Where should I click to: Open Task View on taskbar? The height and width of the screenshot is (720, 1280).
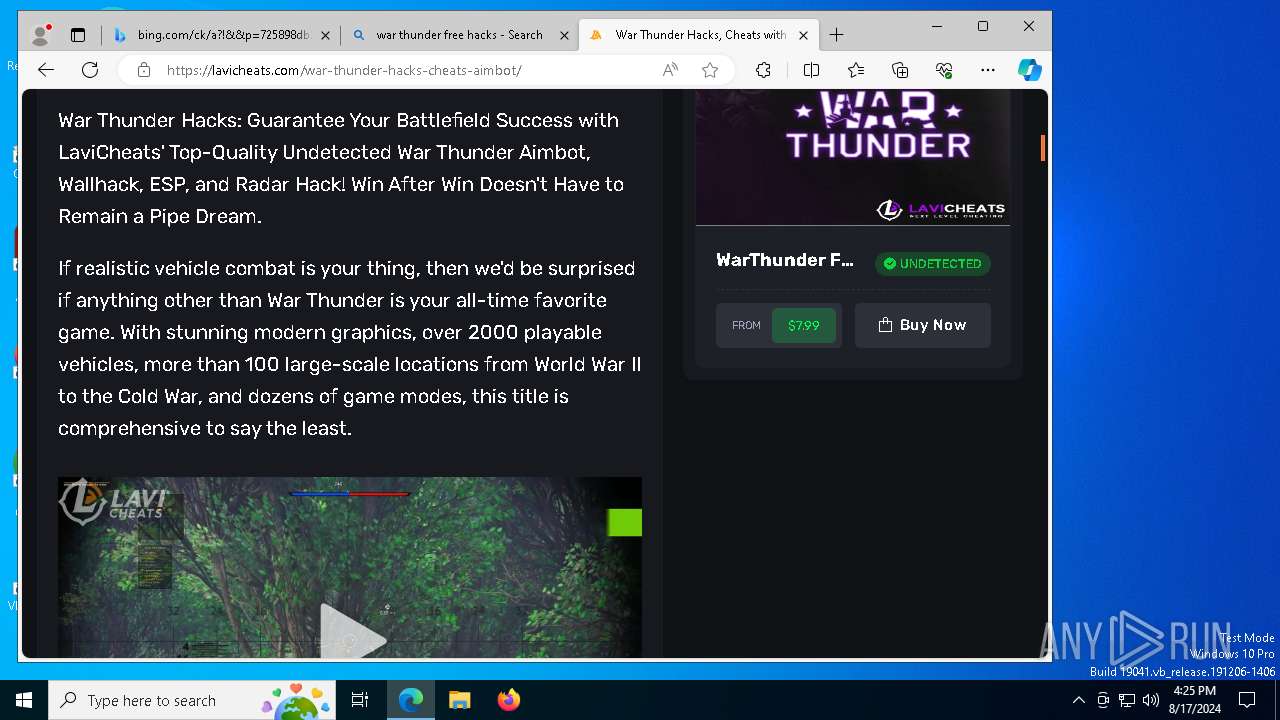[x=360, y=700]
